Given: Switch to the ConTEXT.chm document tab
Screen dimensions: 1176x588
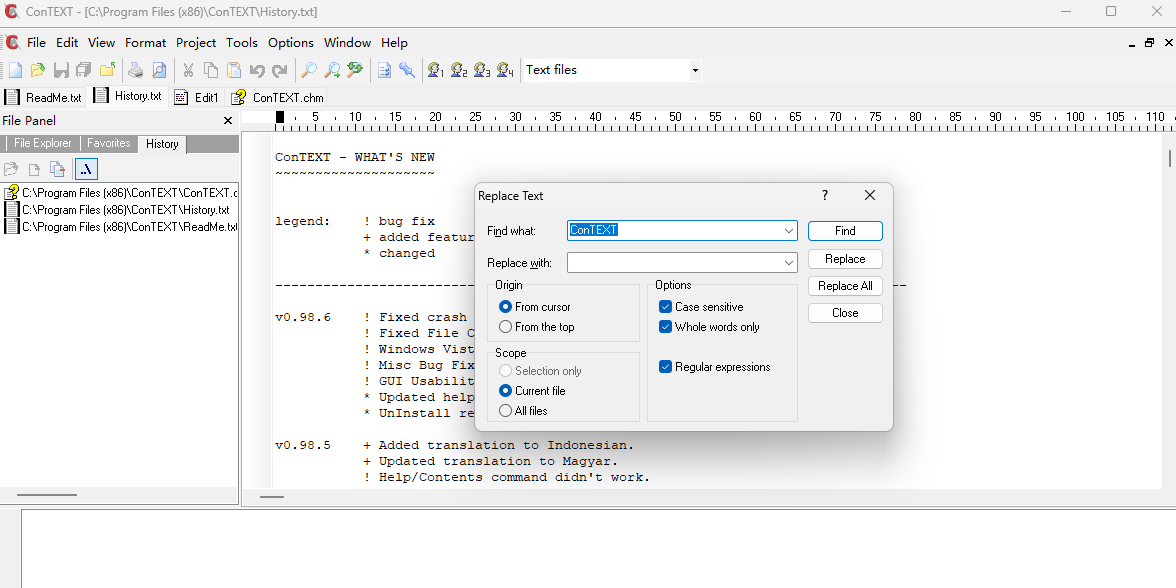Looking at the screenshot, I should 278,98.
